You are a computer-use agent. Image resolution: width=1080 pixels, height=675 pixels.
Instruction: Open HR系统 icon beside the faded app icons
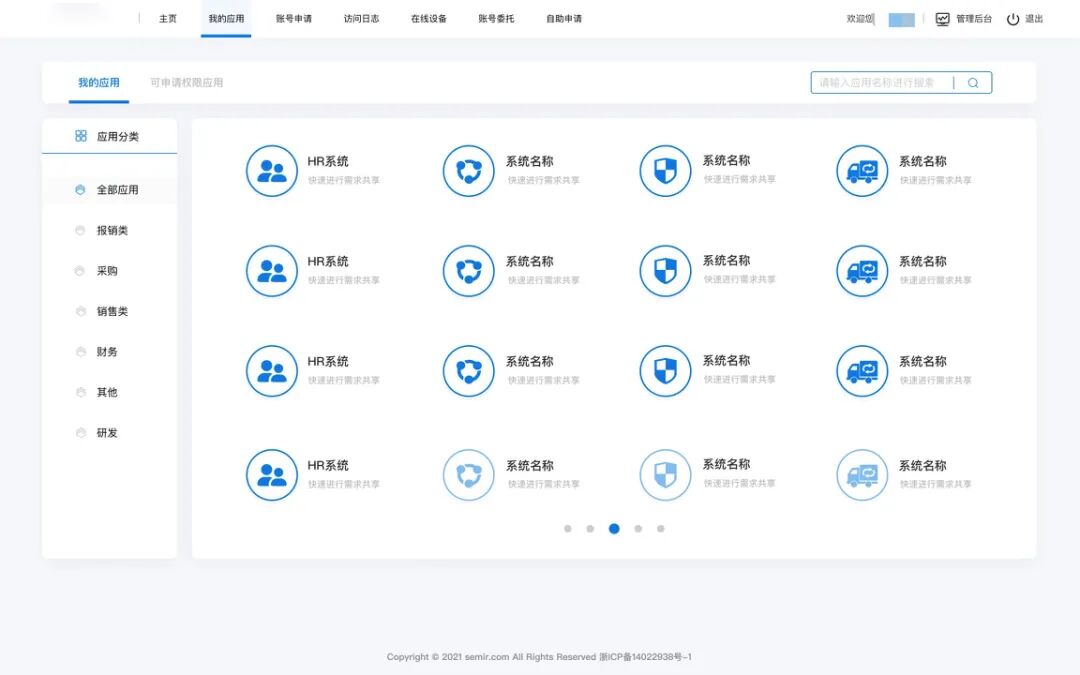coord(272,475)
